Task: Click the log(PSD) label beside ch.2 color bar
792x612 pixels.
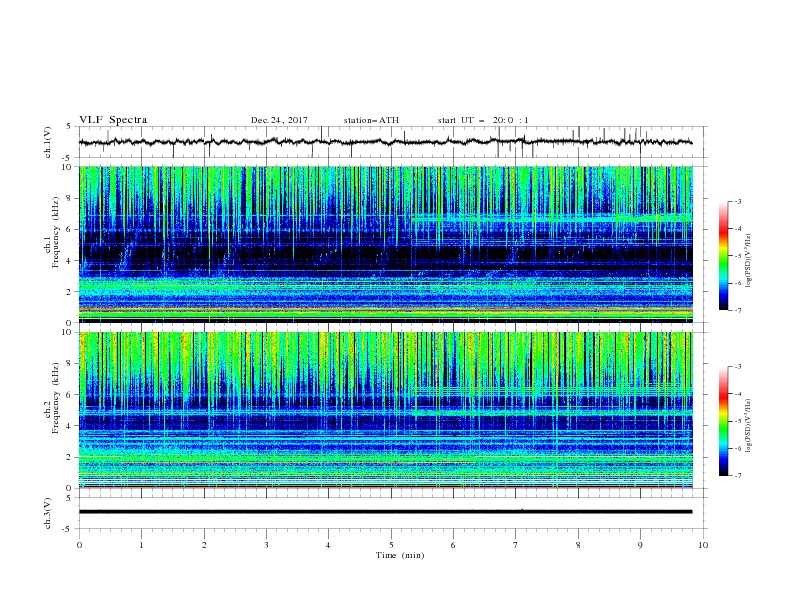Action: pyautogui.click(x=748, y=425)
